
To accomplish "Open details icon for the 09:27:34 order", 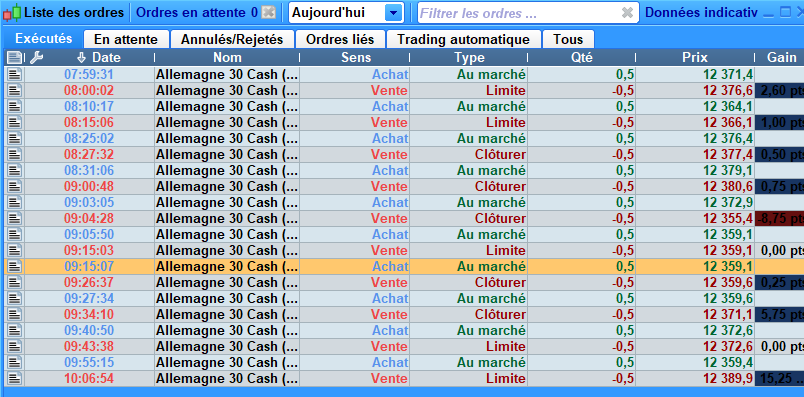I will click(15, 298).
